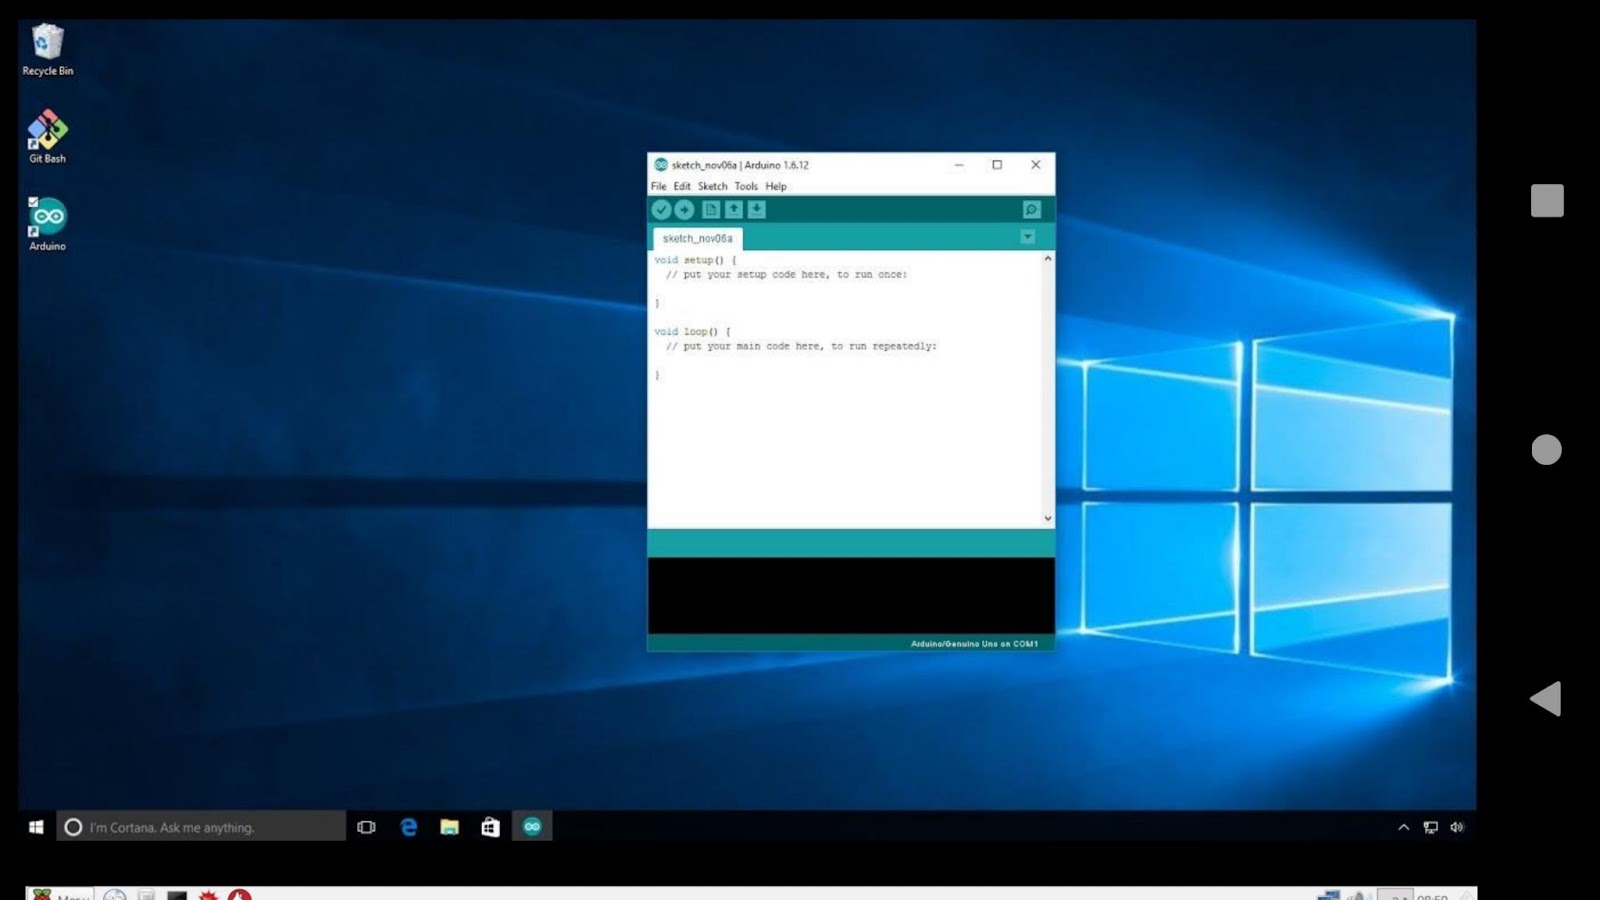1600x900 pixels.
Task: Show hidden tray icons with the chevron
Action: point(1404,827)
